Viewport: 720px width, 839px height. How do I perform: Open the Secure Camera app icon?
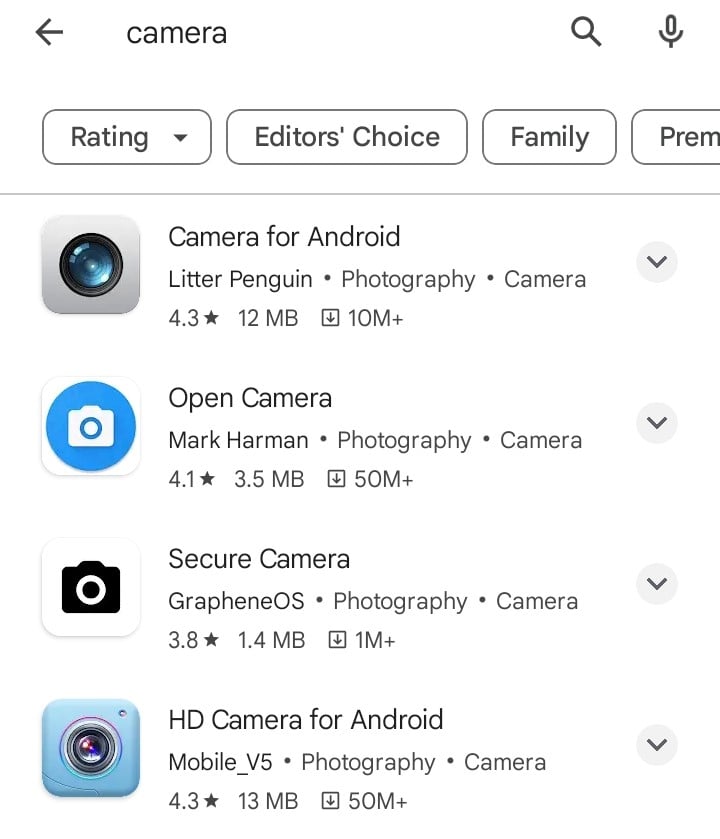pyautogui.click(x=91, y=587)
